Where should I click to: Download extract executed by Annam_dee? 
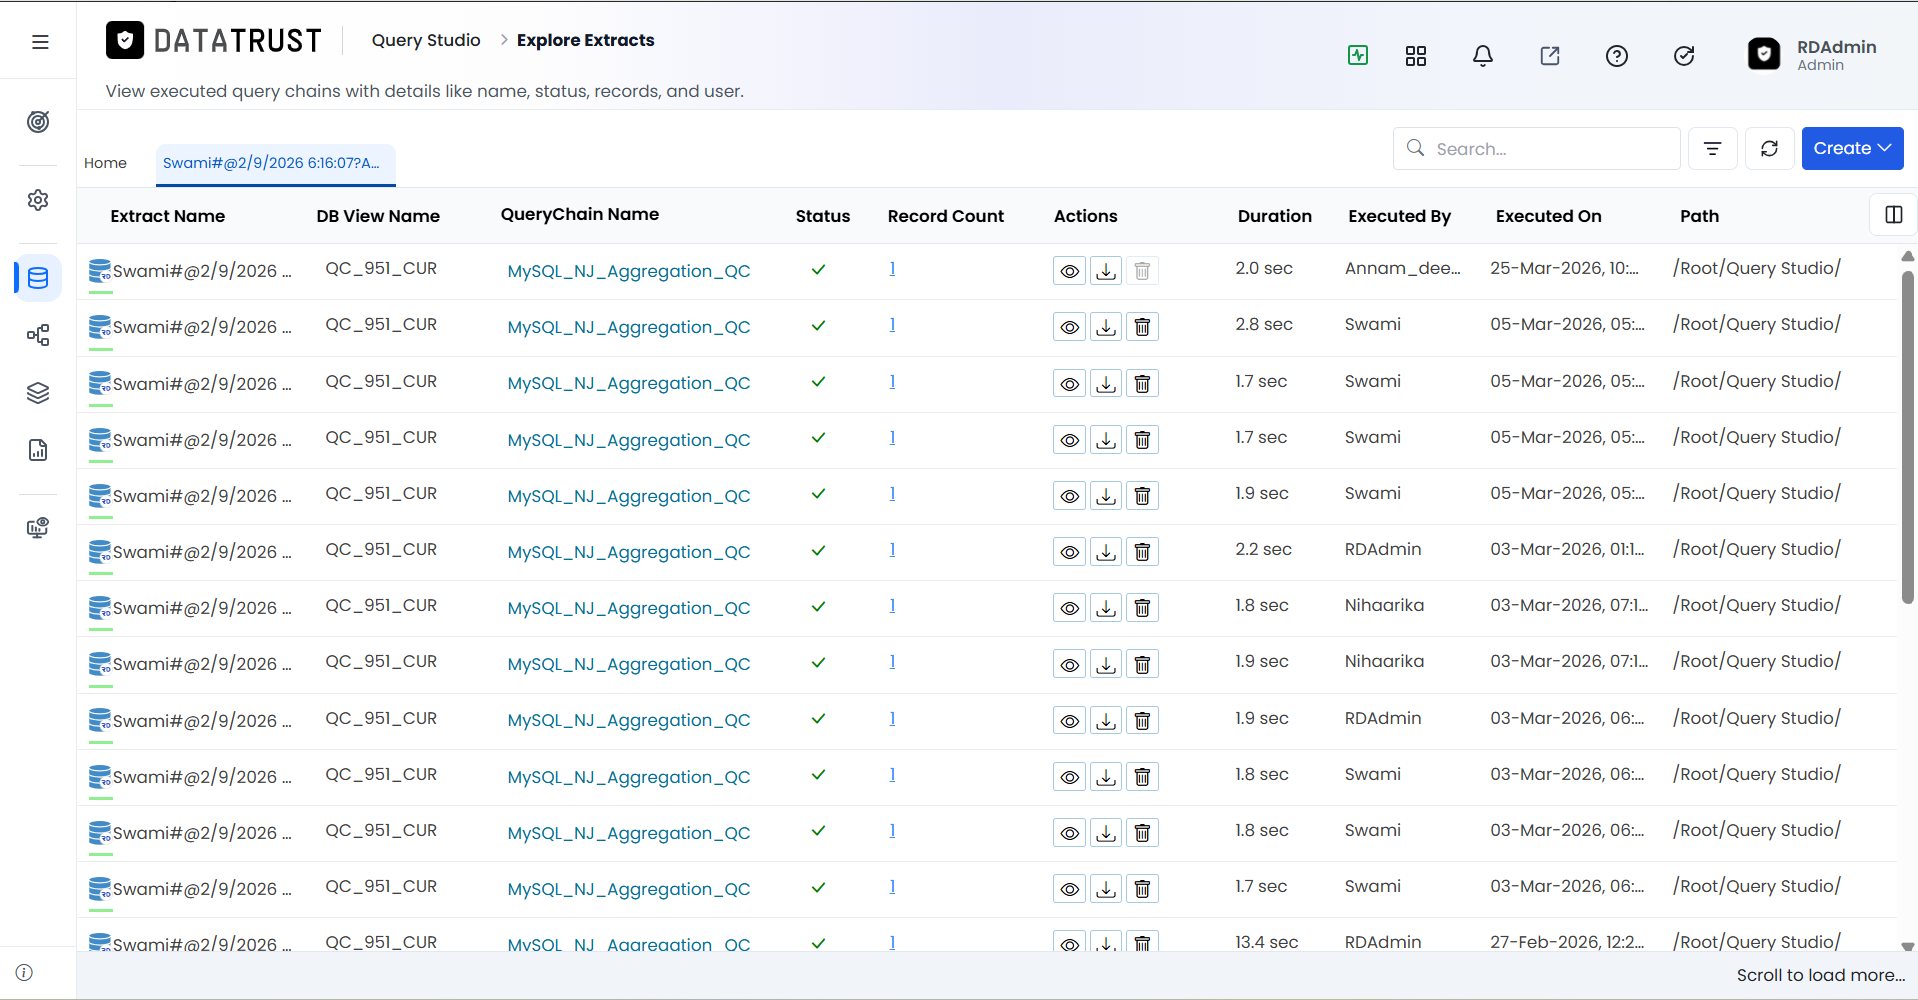coord(1106,271)
